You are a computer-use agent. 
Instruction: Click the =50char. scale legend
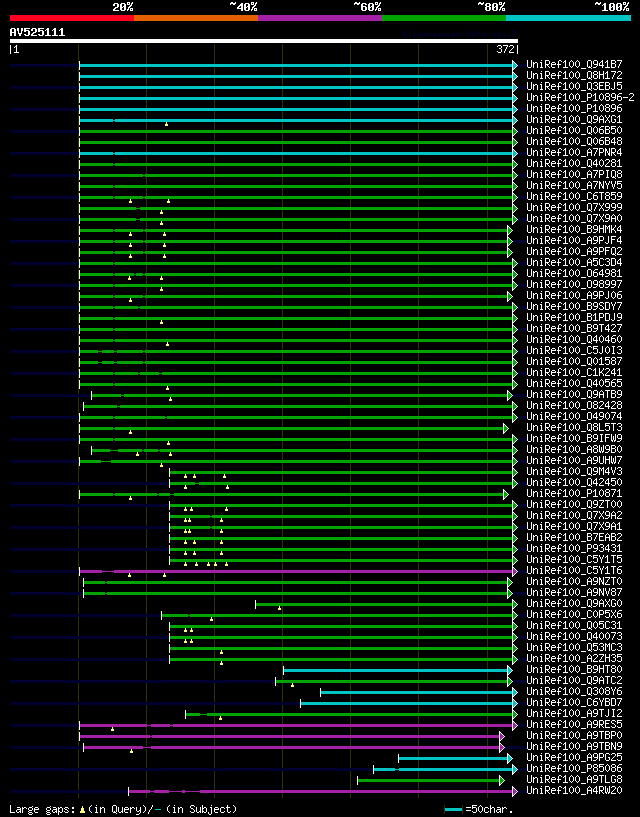click(x=478, y=810)
